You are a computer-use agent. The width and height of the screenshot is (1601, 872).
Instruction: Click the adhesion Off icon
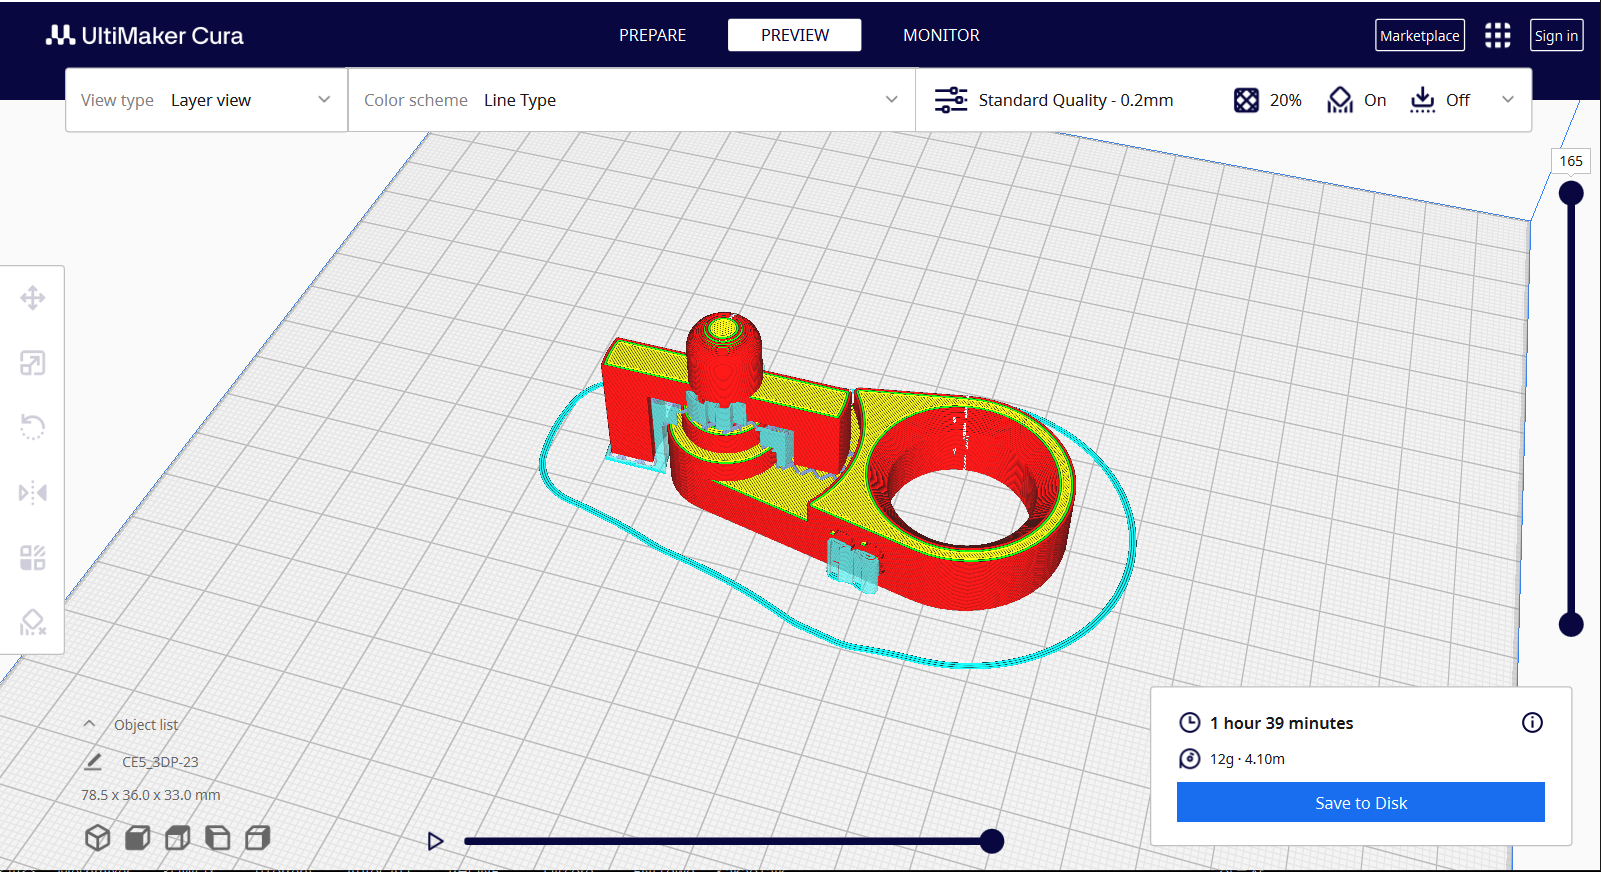click(1422, 100)
